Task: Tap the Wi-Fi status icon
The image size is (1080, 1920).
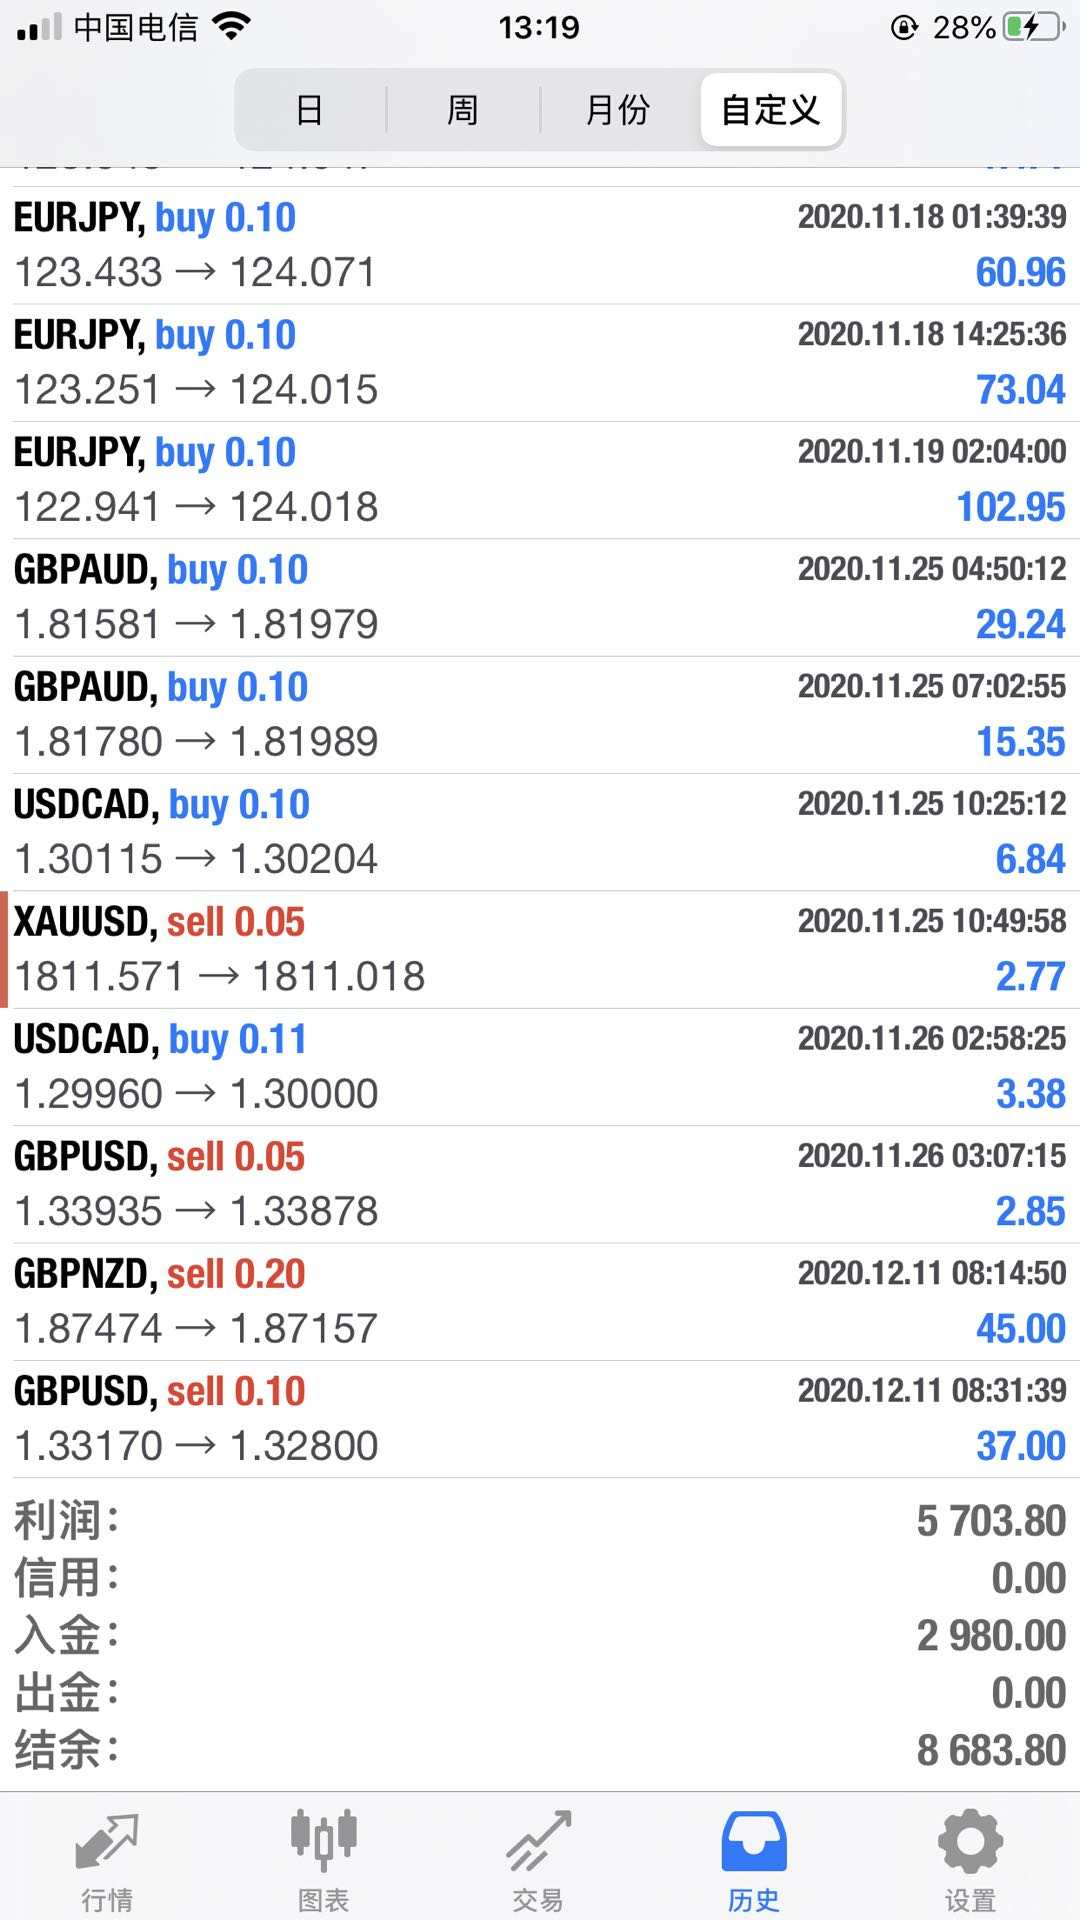Action: 231,27
